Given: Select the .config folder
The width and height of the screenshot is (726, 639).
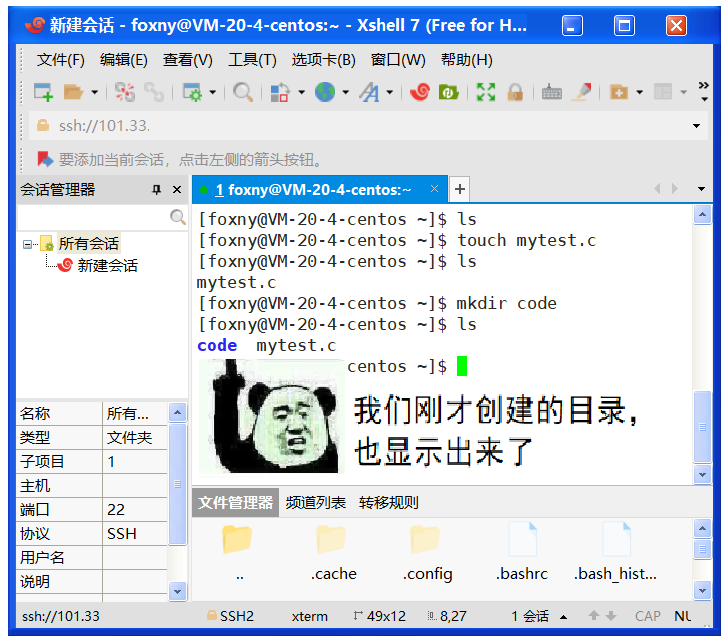Looking at the screenshot, I should pyautogui.click(x=427, y=551).
